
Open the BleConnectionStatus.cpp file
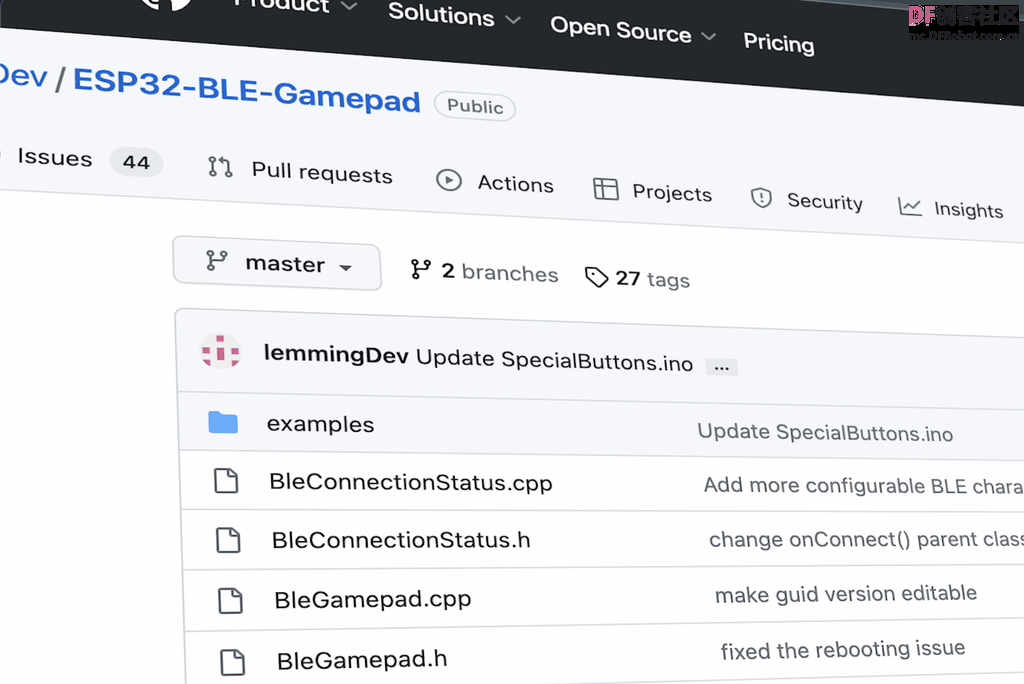coord(411,483)
